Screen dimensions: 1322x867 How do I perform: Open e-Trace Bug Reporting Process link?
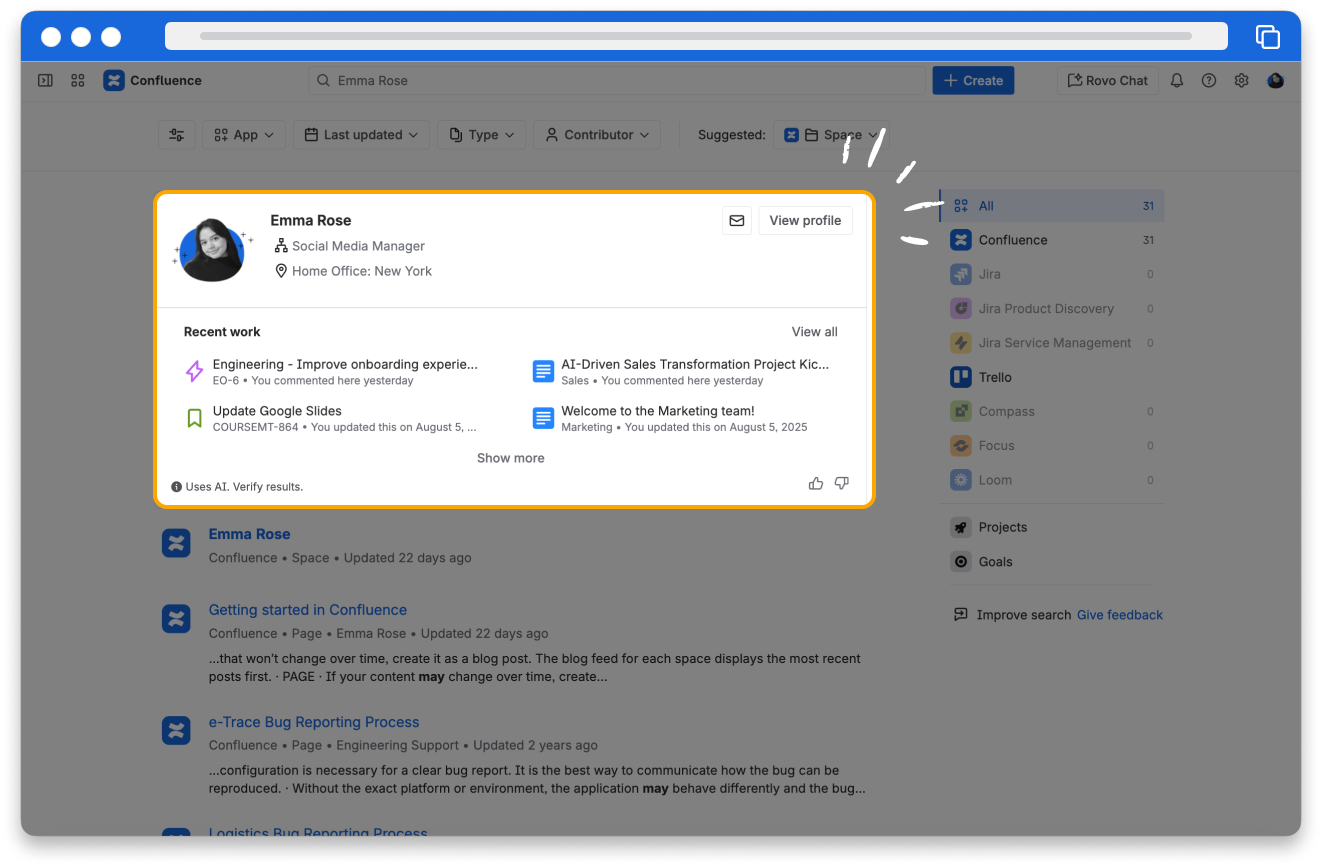click(x=314, y=722)
